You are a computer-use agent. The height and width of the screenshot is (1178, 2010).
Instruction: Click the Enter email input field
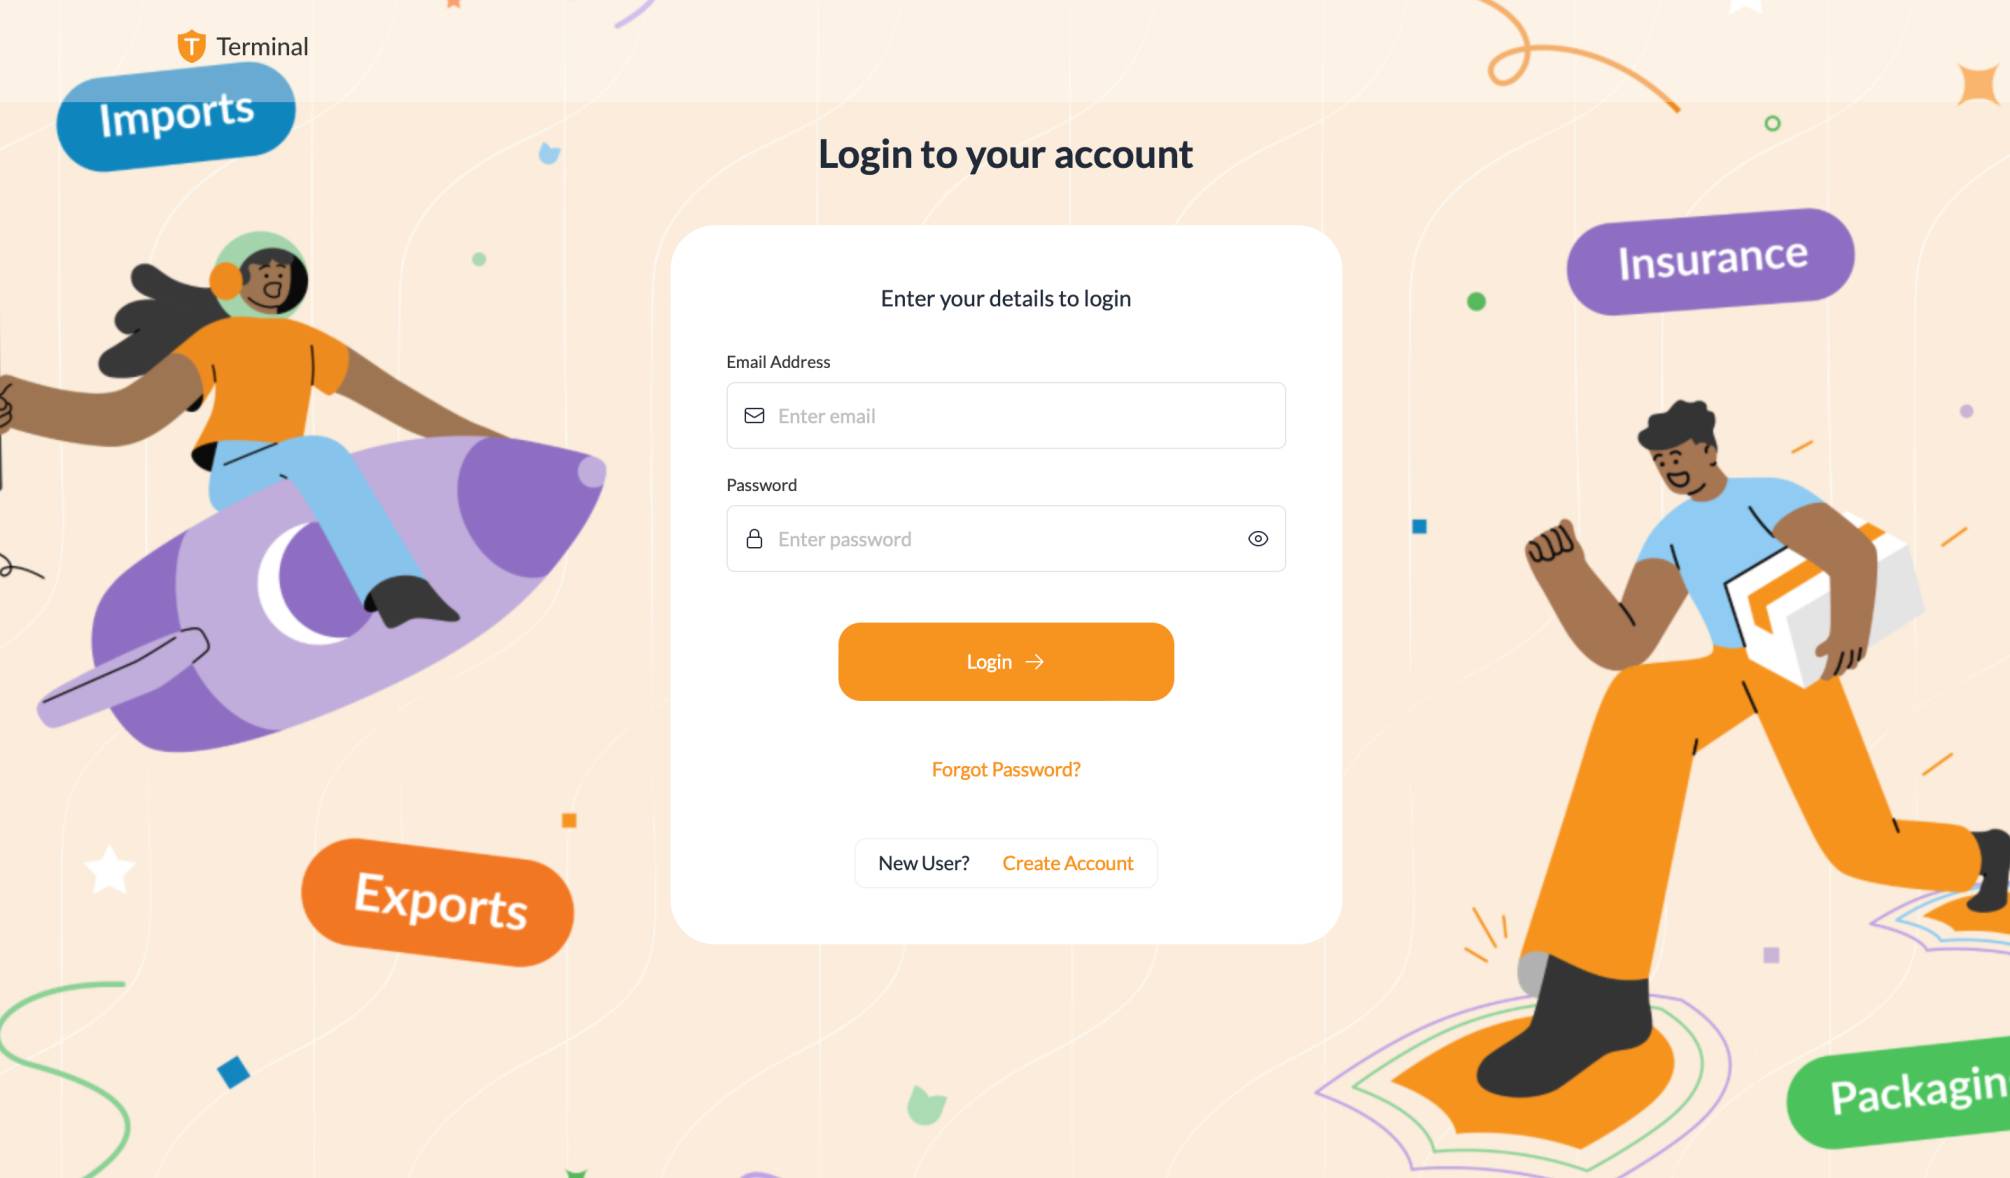tap(1006, 416)
